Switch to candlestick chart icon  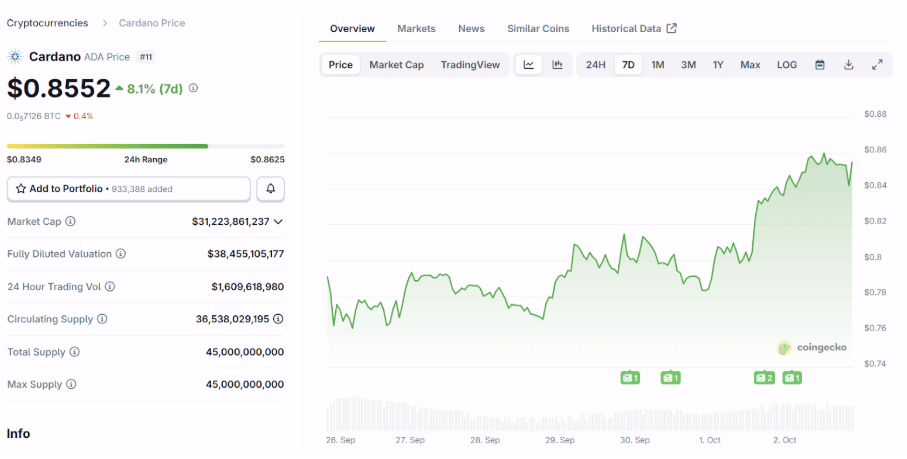point(557,65)
